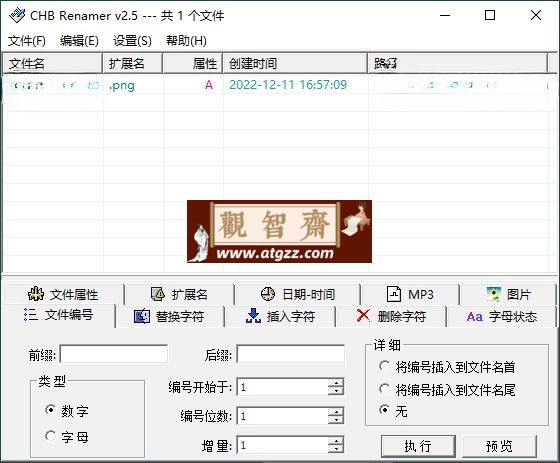Click the 替换字符 tab replace icon
This screenshot has height=463, width=560.
[x=142, y=317]
